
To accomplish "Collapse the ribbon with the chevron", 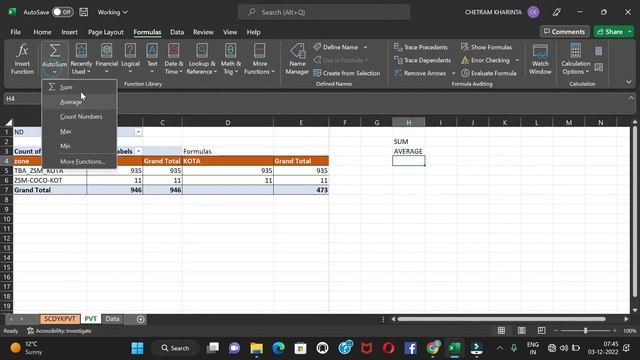I will click(x=629, y=82).
